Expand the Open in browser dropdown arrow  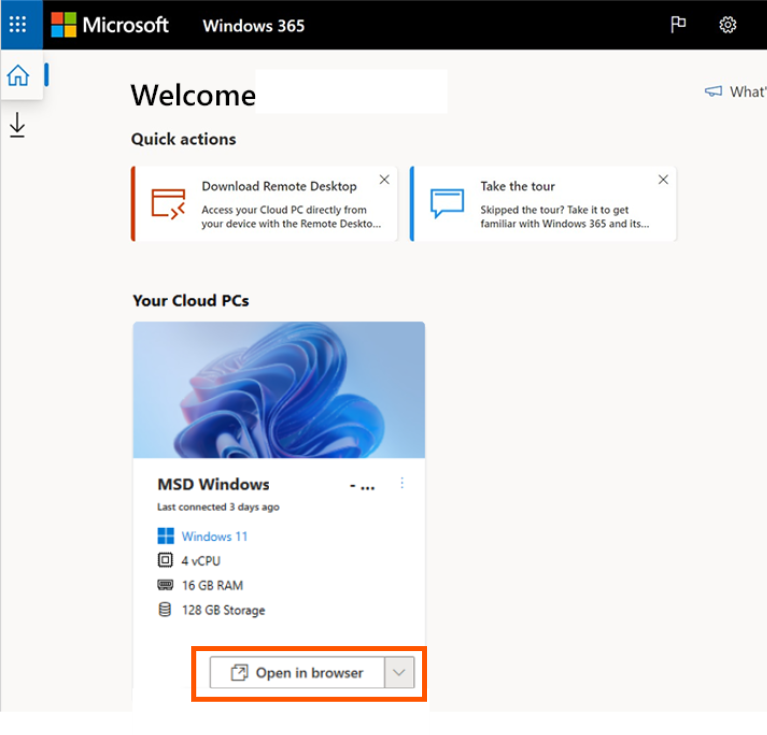[x=399, y=673]
